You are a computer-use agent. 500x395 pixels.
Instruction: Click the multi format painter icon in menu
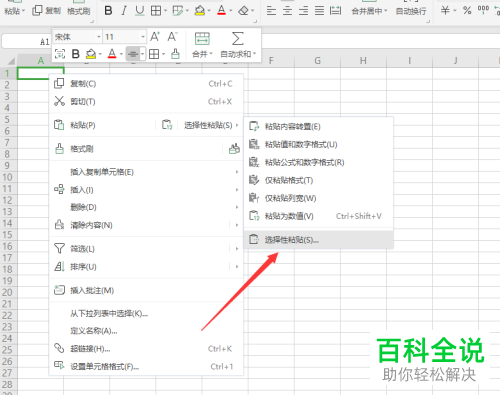[234, 149]
